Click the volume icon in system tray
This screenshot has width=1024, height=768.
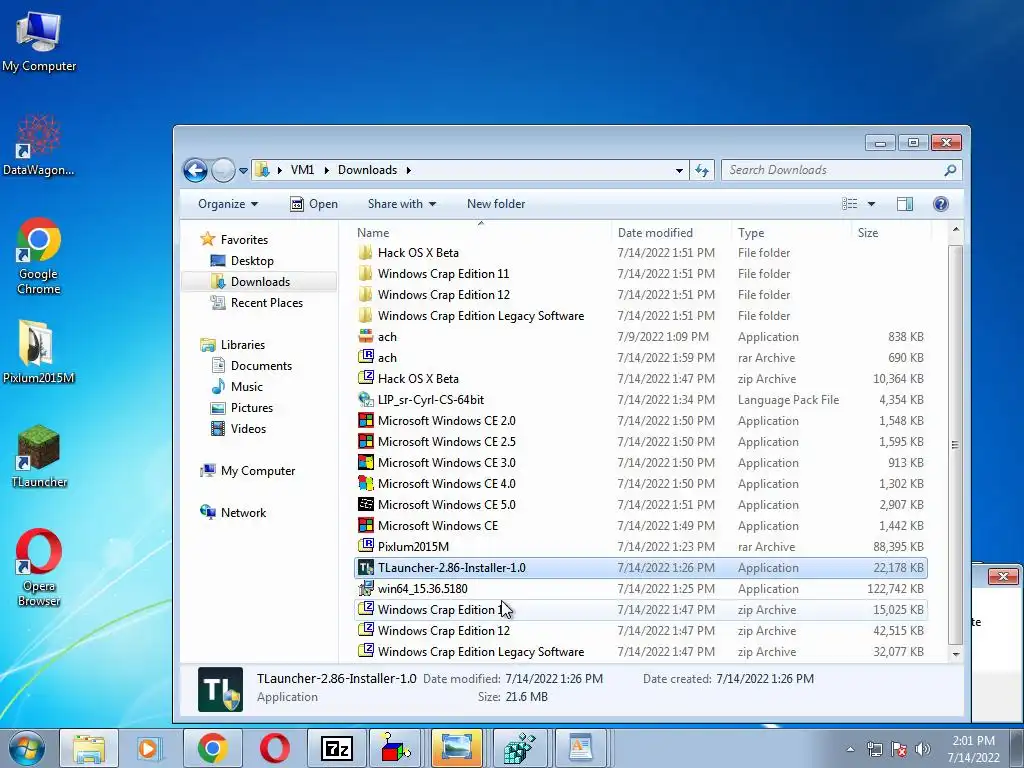(x=923, y=749)
